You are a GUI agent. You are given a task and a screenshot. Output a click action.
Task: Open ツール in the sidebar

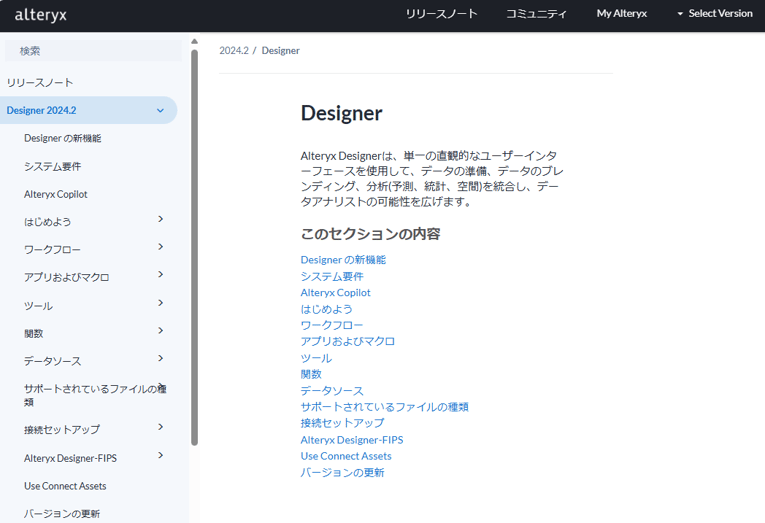pos(39,306)
